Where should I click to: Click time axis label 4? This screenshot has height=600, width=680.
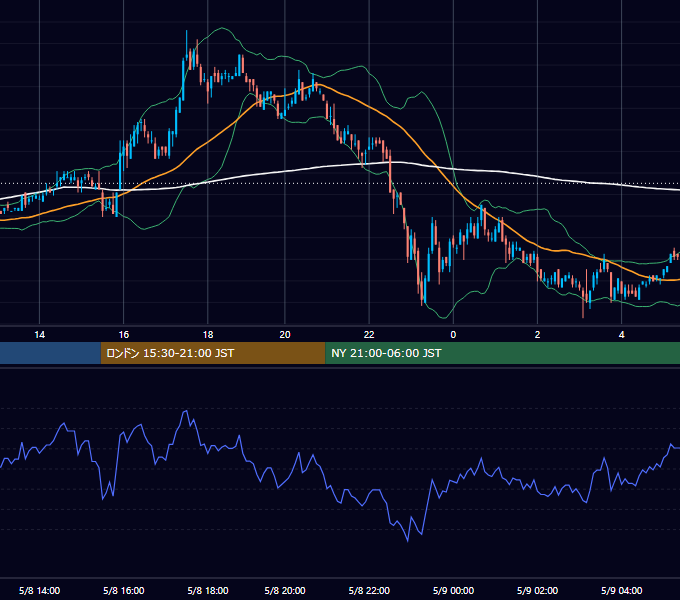621,335
